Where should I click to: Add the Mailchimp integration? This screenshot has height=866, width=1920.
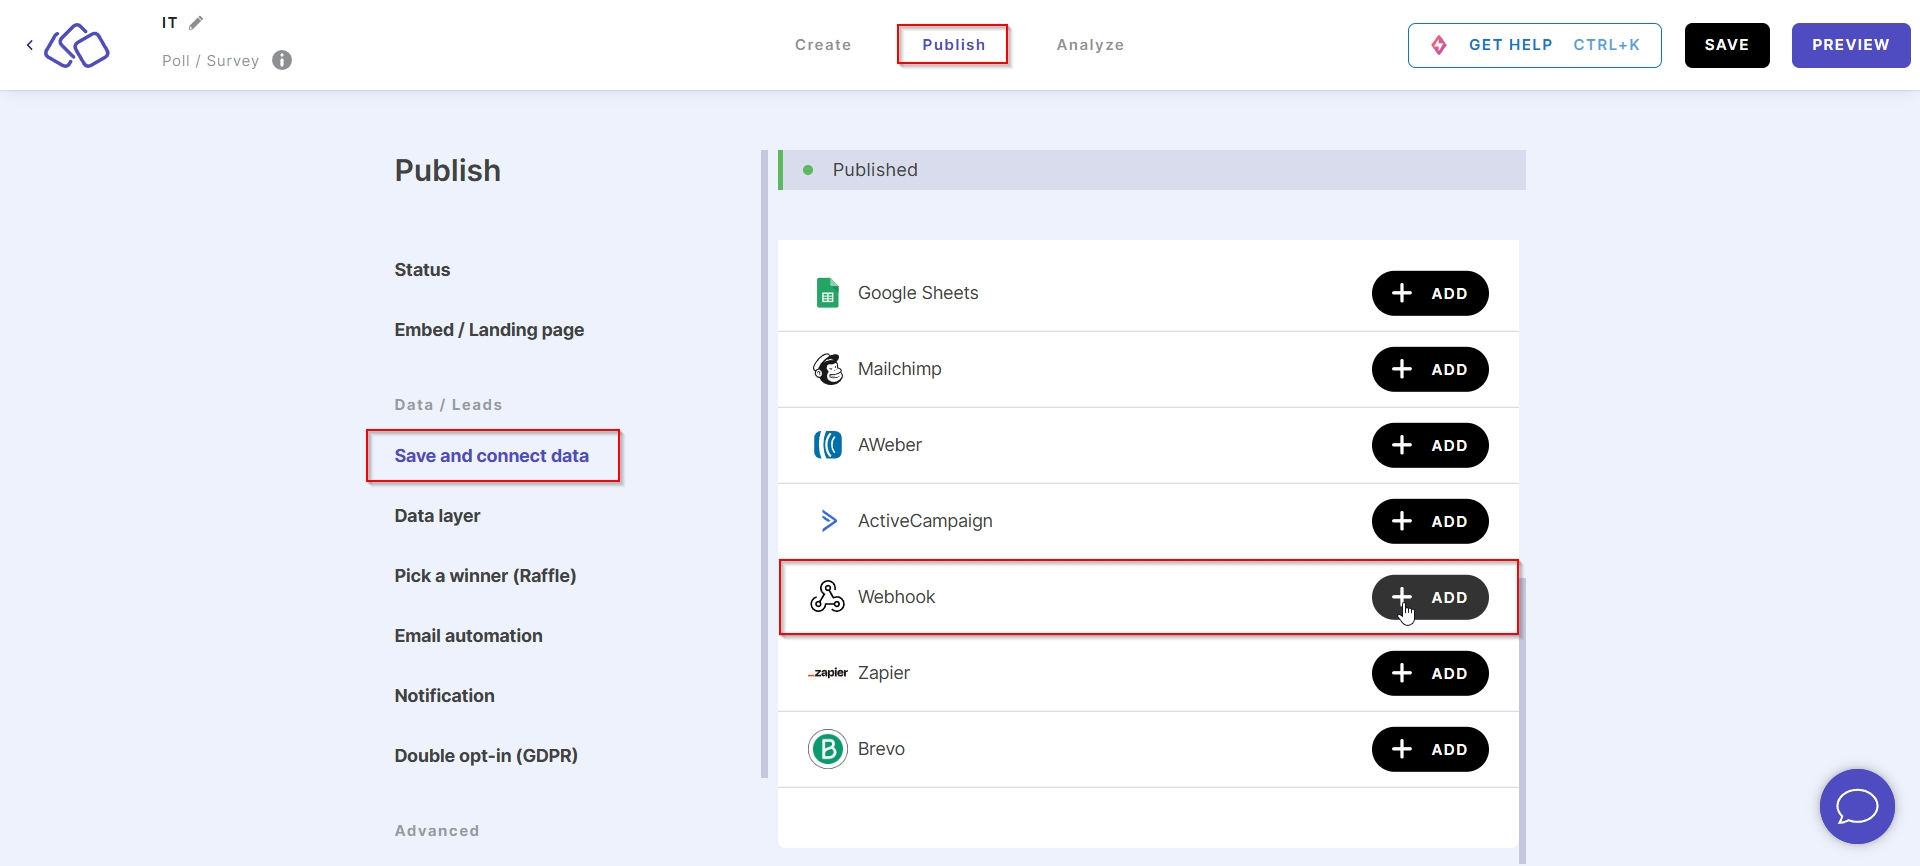click(1430, 369)
